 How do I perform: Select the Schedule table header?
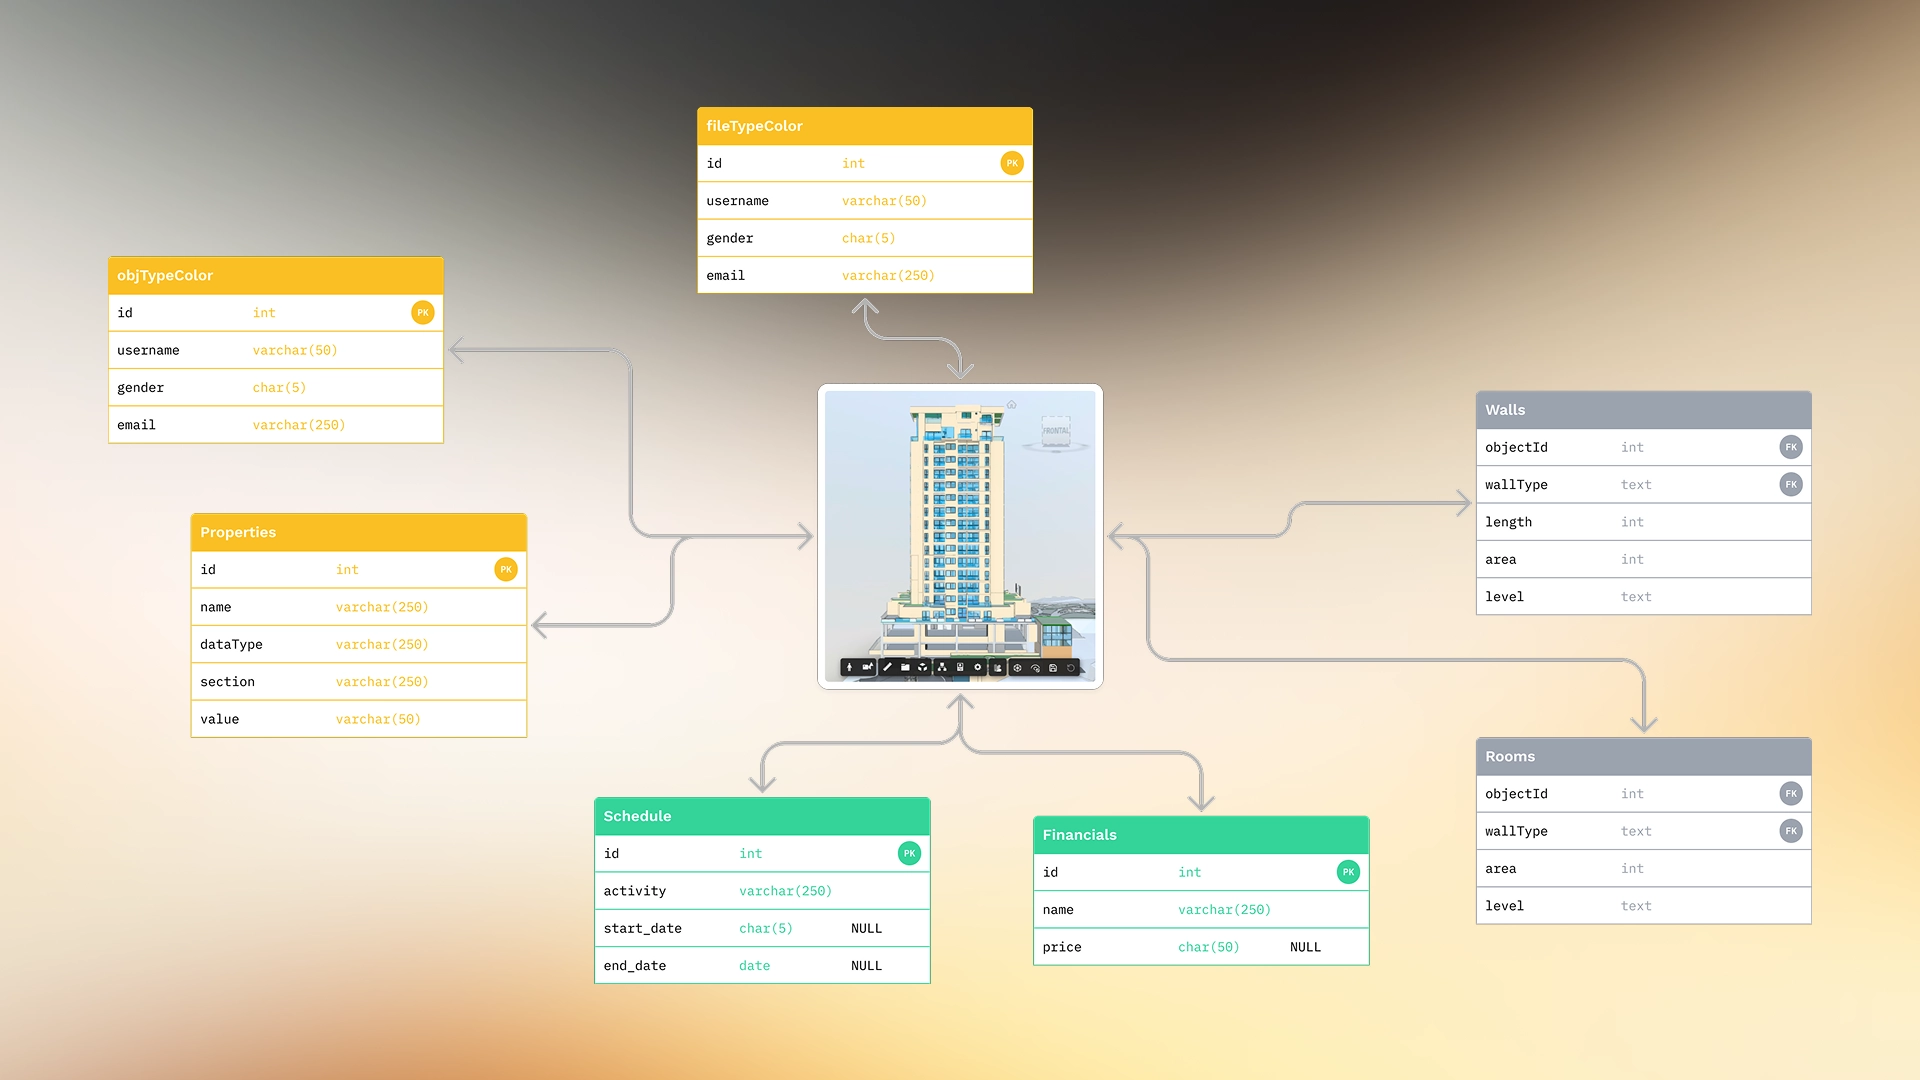pos(762,816)
